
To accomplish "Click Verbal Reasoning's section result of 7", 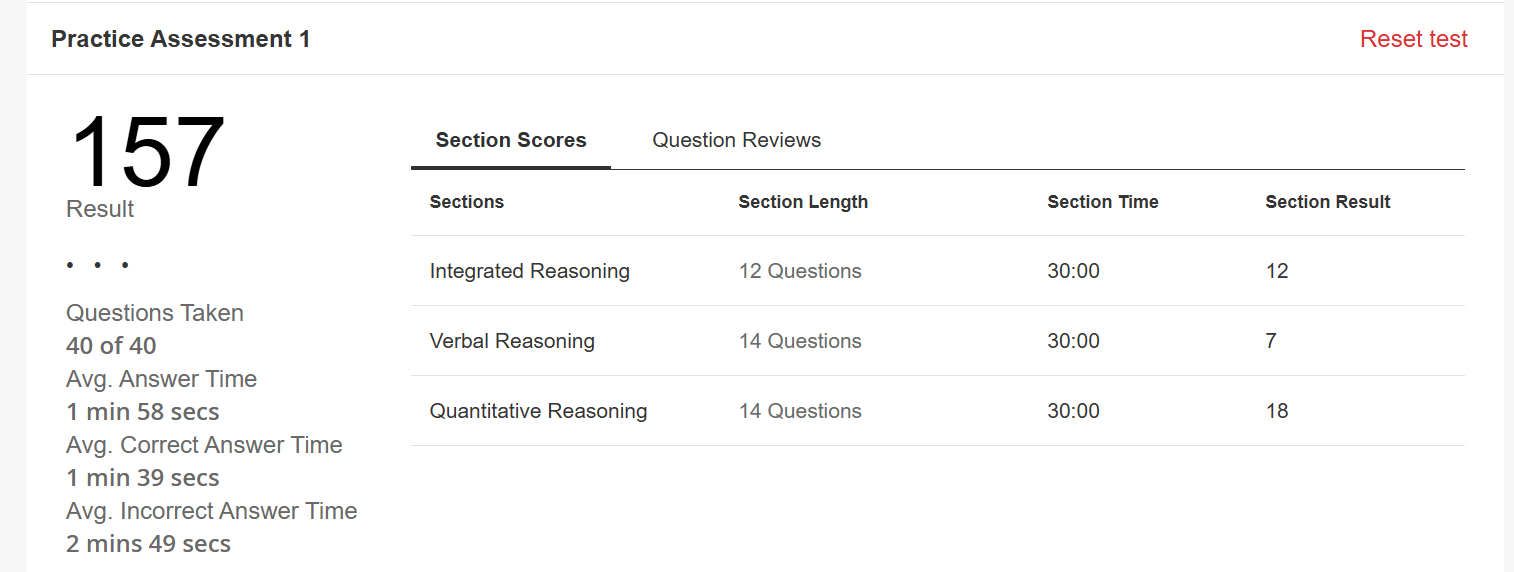I will [x=1271, y=341].
